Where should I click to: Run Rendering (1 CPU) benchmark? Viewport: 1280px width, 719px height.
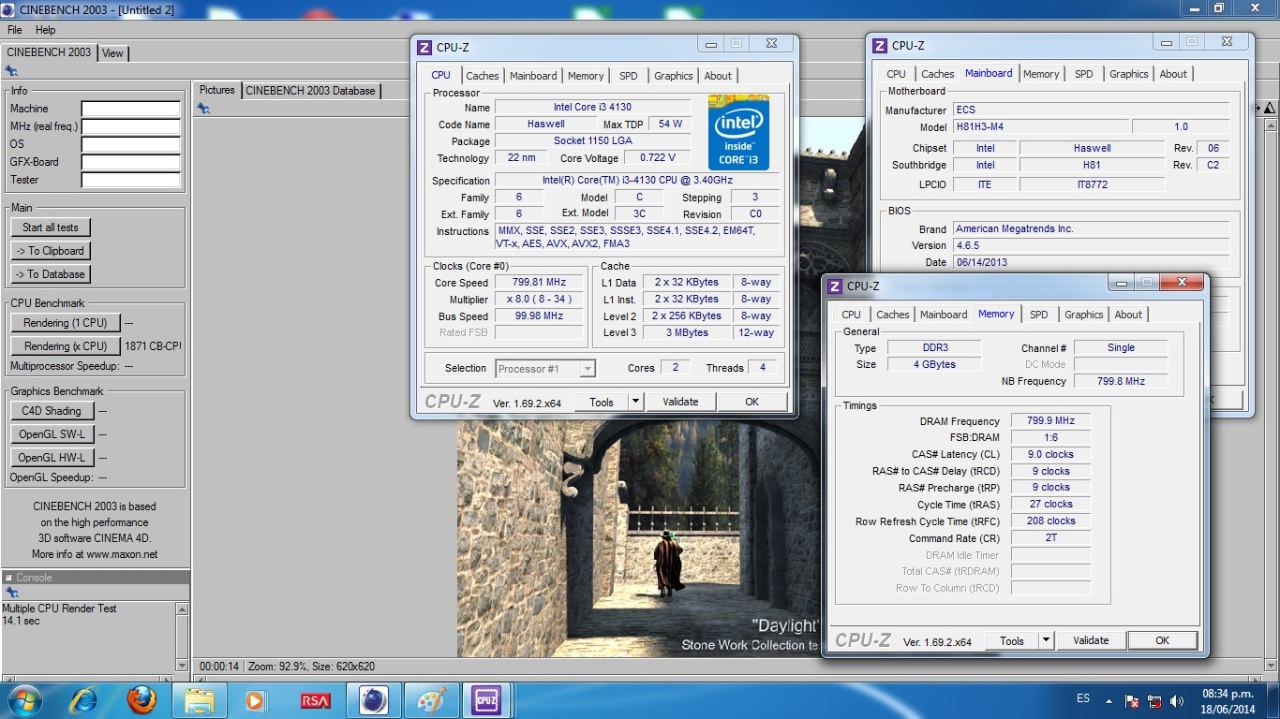[x=65, y=323]
